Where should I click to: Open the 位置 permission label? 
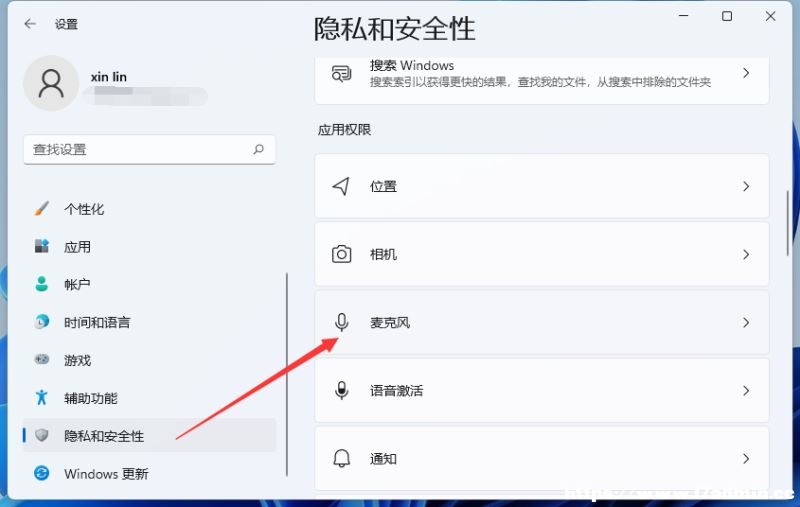click(383, 186)
